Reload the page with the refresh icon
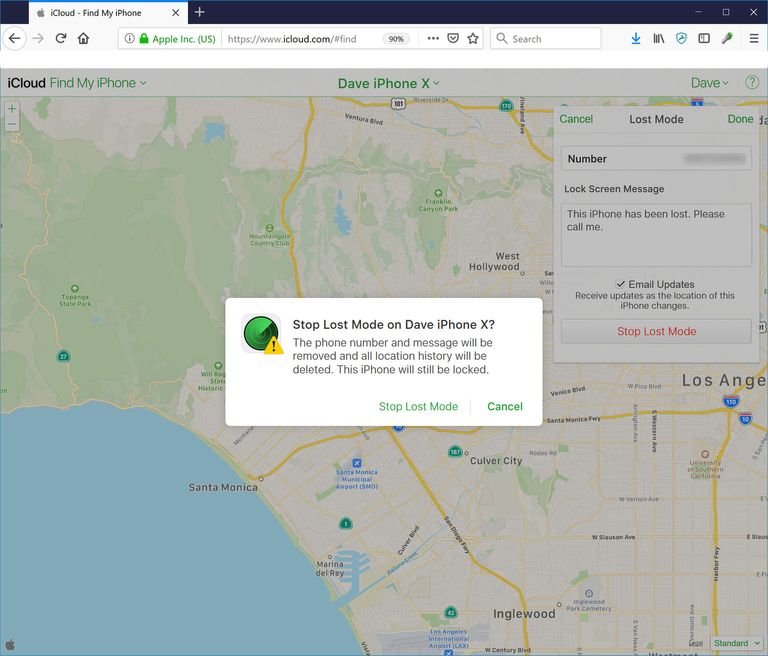 [61, 38]
